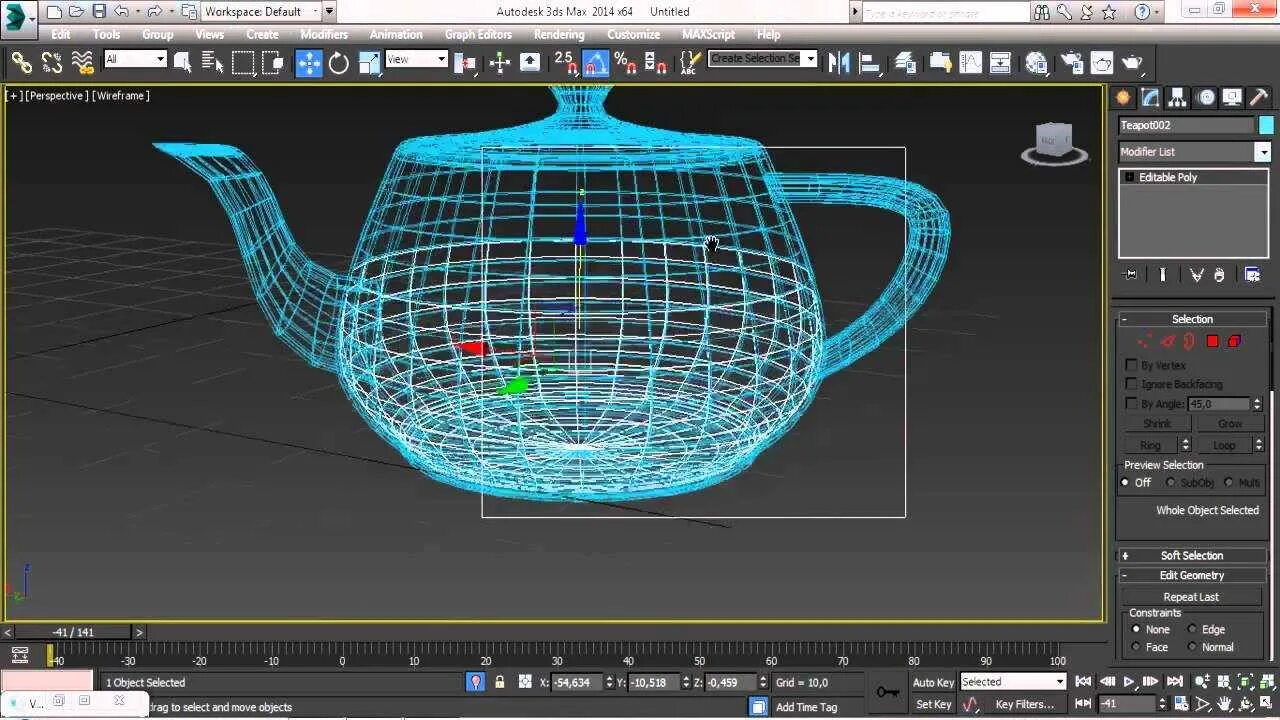The height and width of the screenshot is (720, 1280).
Task: Switch to the Create panel
Action: point(1123,96)
